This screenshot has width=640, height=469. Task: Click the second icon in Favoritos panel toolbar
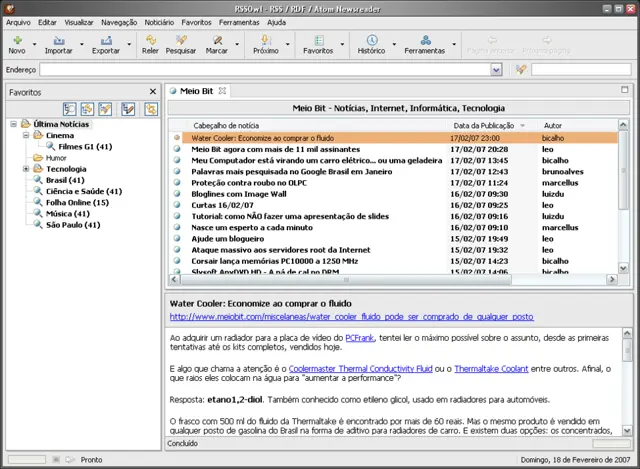(87, 109)
